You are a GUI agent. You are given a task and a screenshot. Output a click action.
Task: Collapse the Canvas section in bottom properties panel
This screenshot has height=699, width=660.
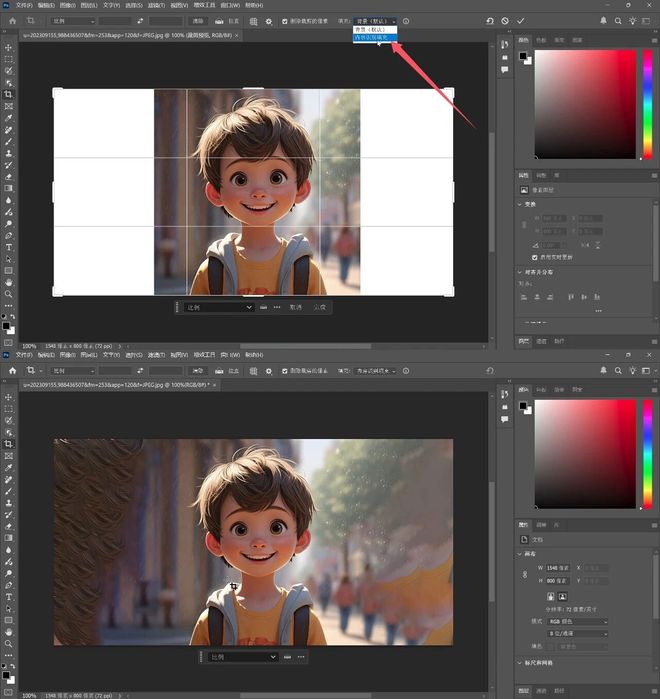[x=520, y=554]
